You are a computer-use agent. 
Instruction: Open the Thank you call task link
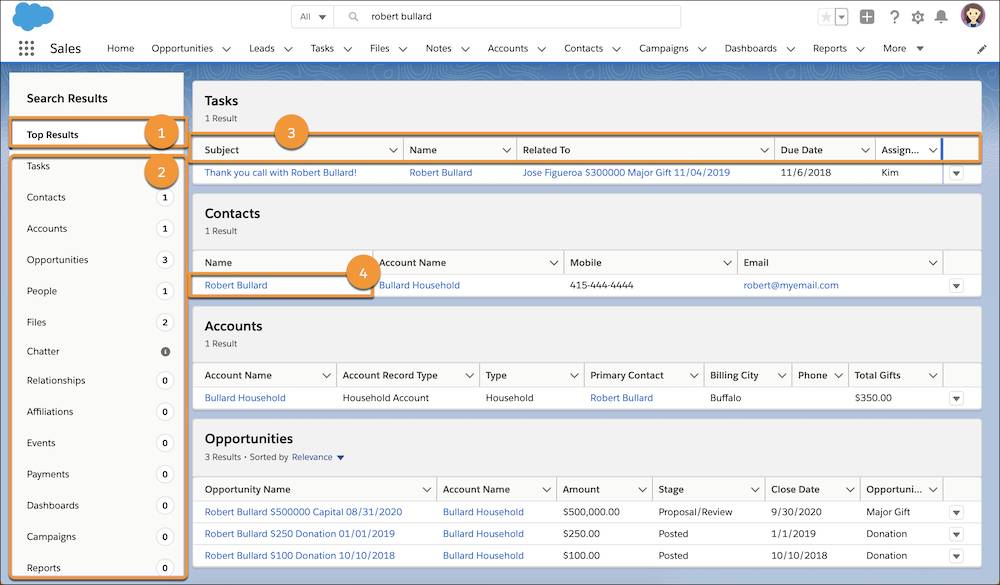click(x=281, y=172)
